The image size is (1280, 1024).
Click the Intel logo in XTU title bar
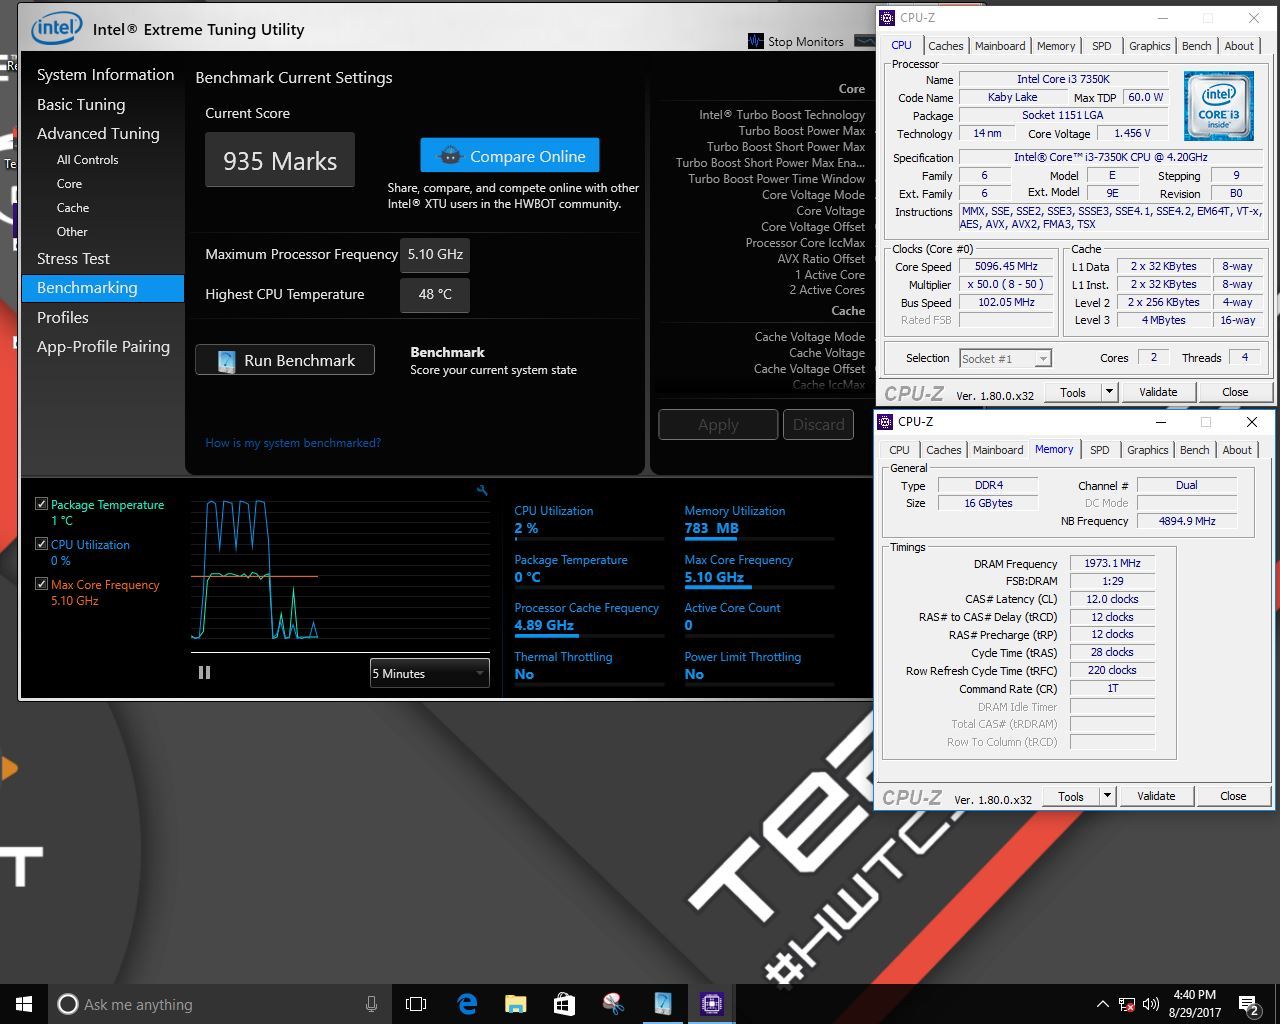click(x=56, y=29)
